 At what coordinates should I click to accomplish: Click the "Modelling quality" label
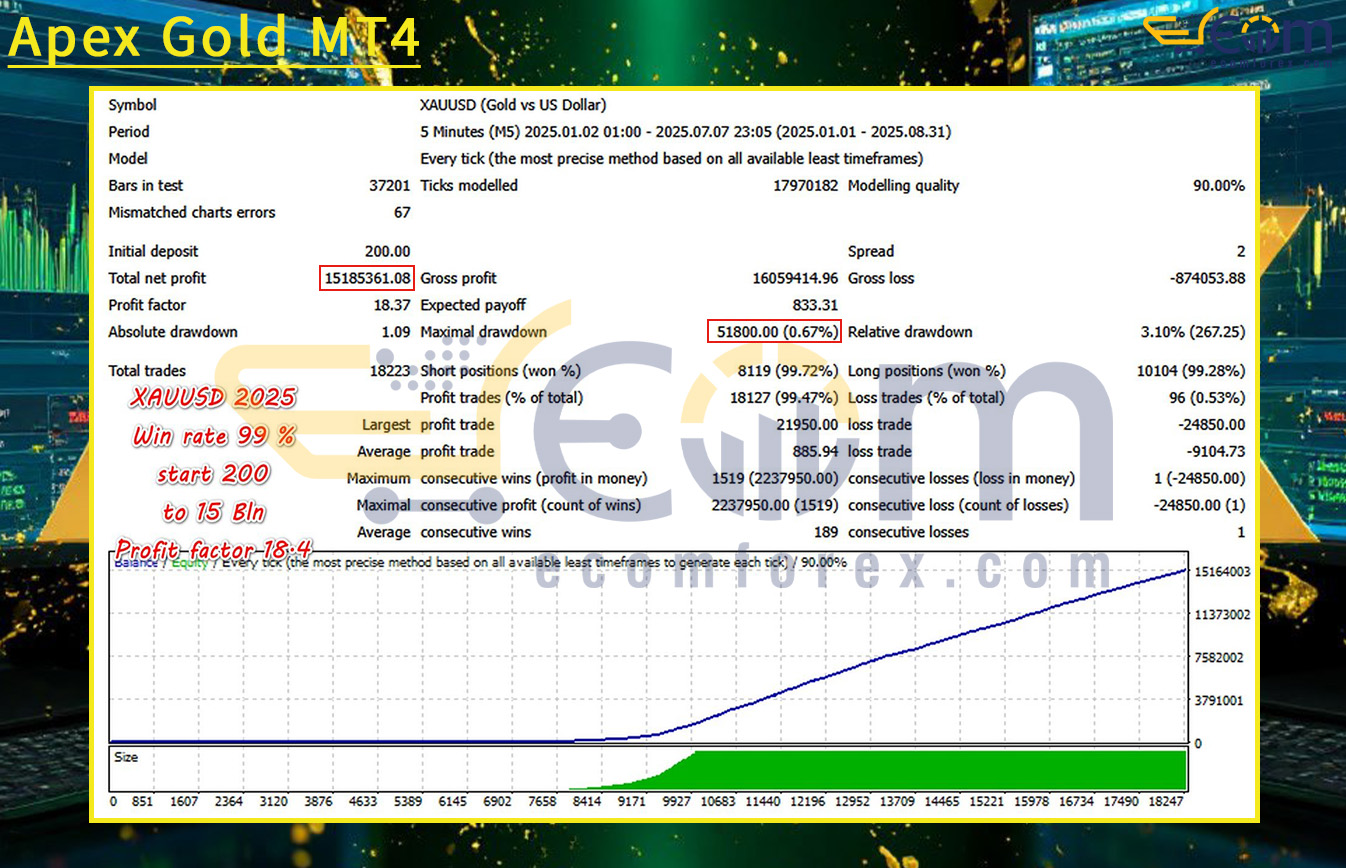pos(903,186)
